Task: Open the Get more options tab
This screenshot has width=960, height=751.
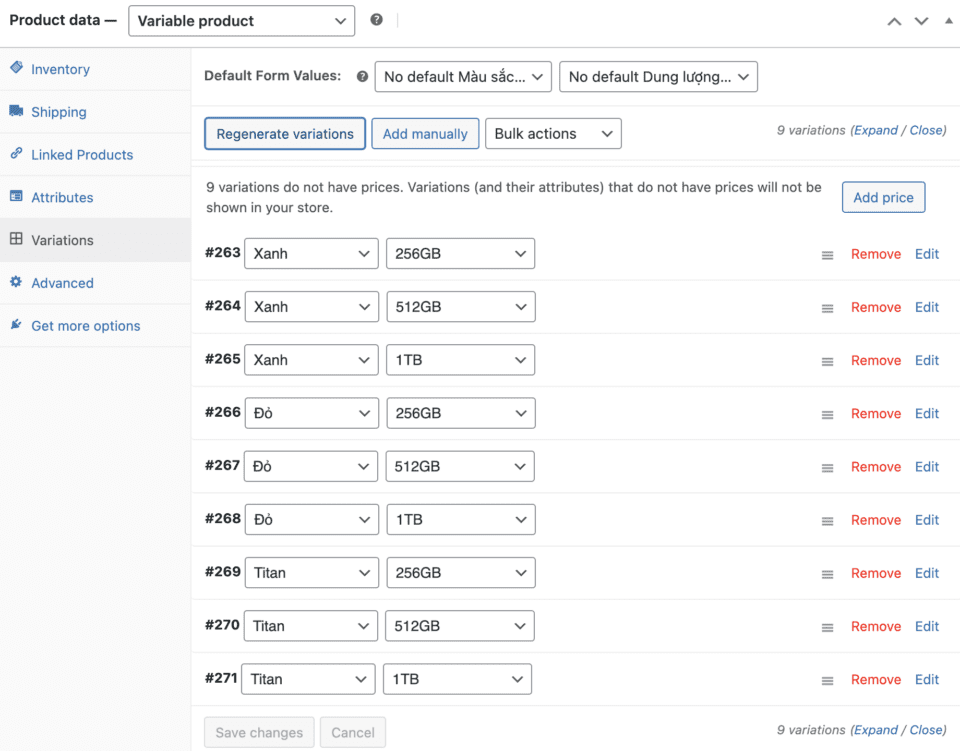Action: pyautogui.click(x=95, y=326)
